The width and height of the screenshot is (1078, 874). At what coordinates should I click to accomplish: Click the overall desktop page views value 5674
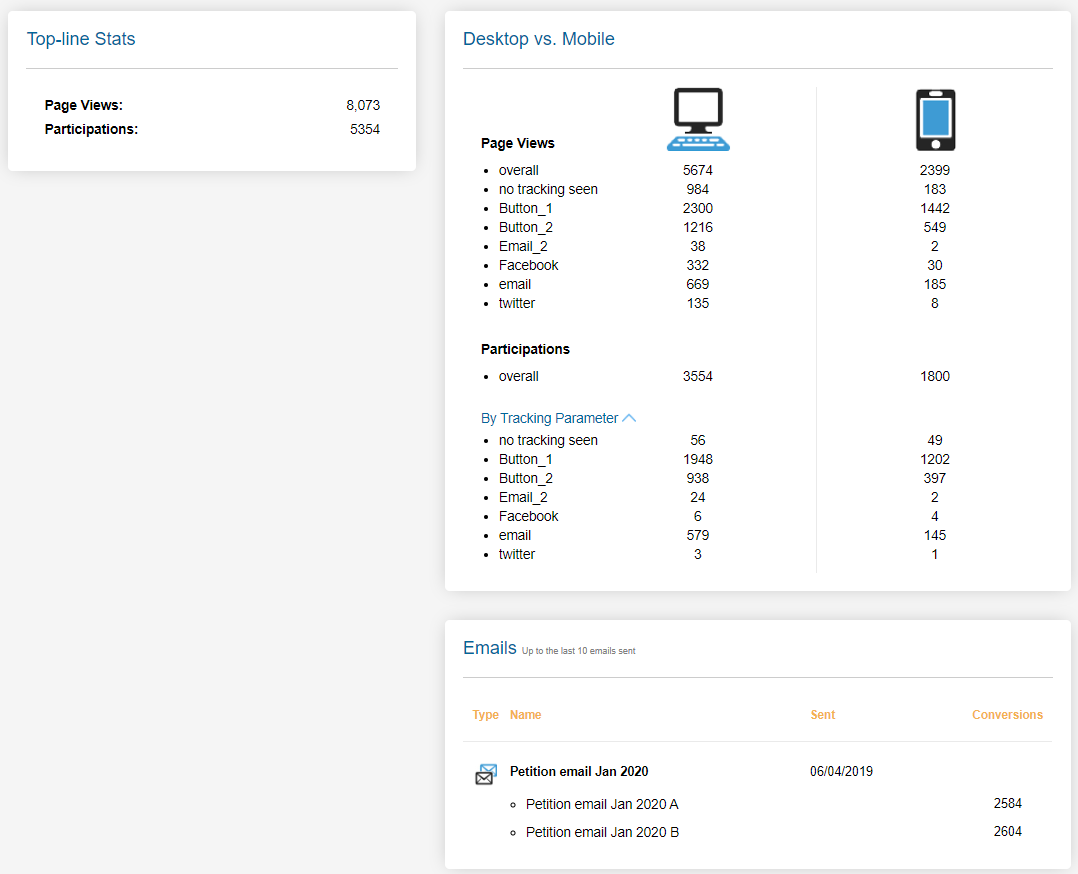(x=698, y=170)
